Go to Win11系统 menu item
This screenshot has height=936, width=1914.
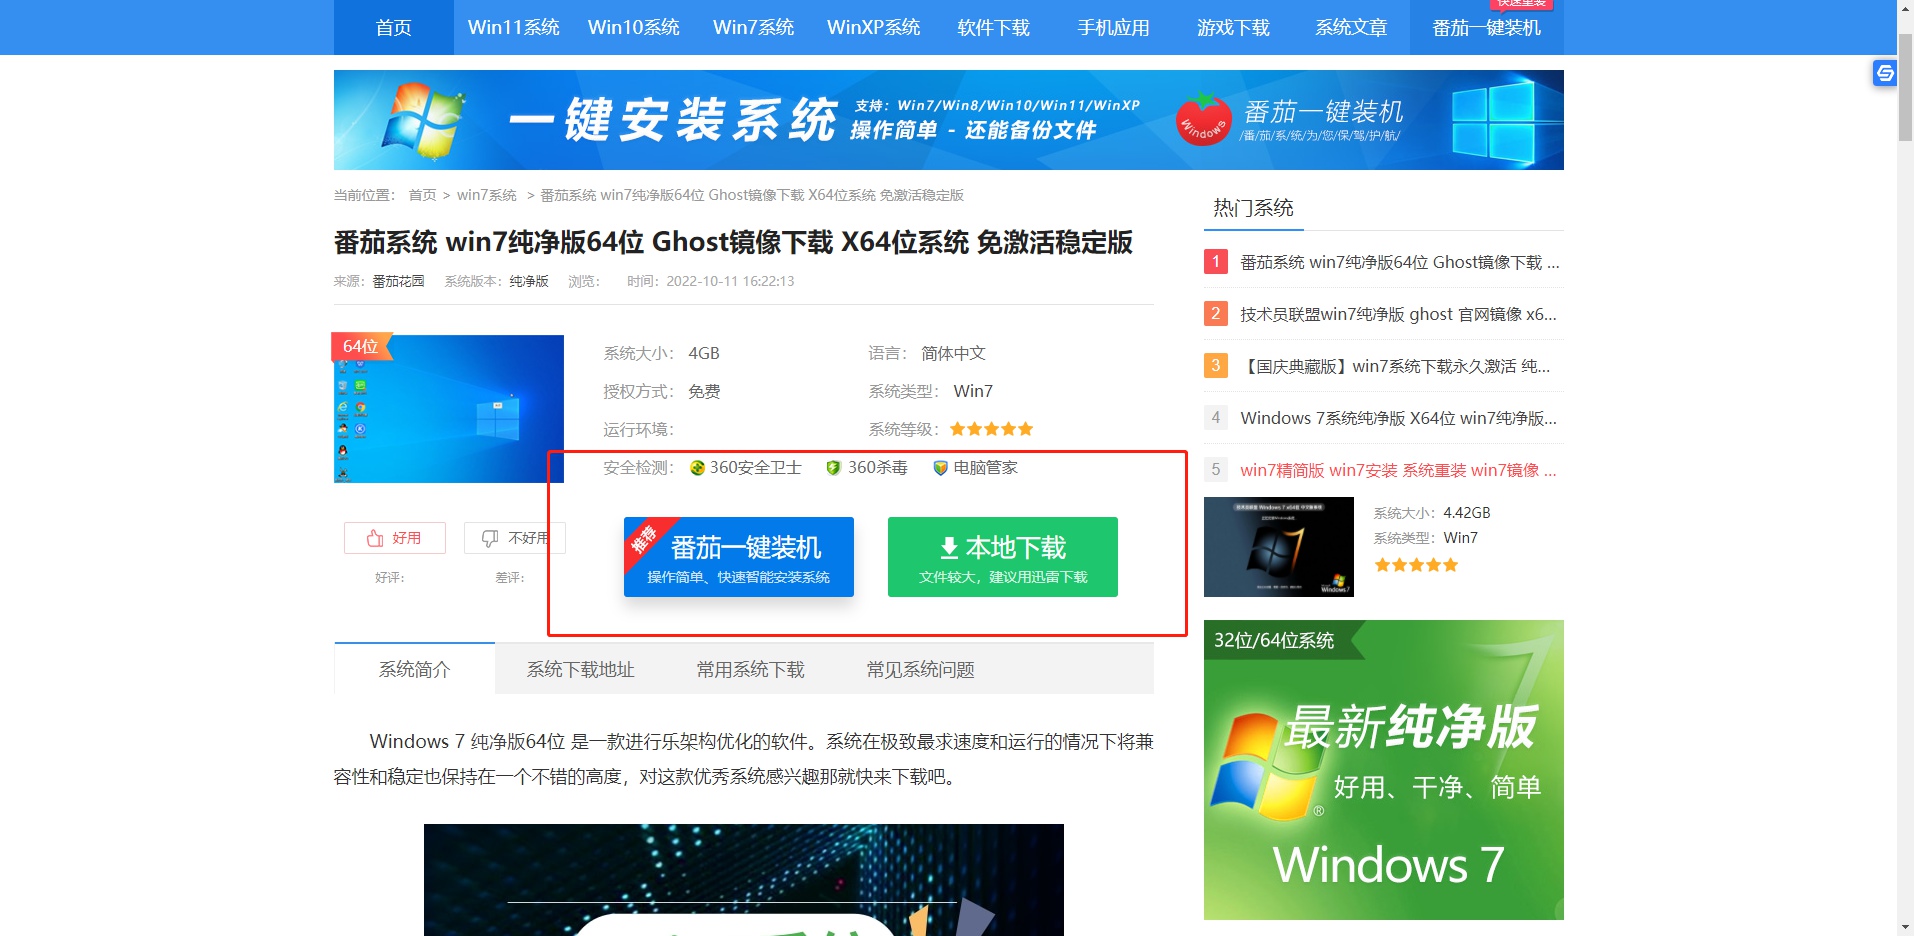pos(514,27)
